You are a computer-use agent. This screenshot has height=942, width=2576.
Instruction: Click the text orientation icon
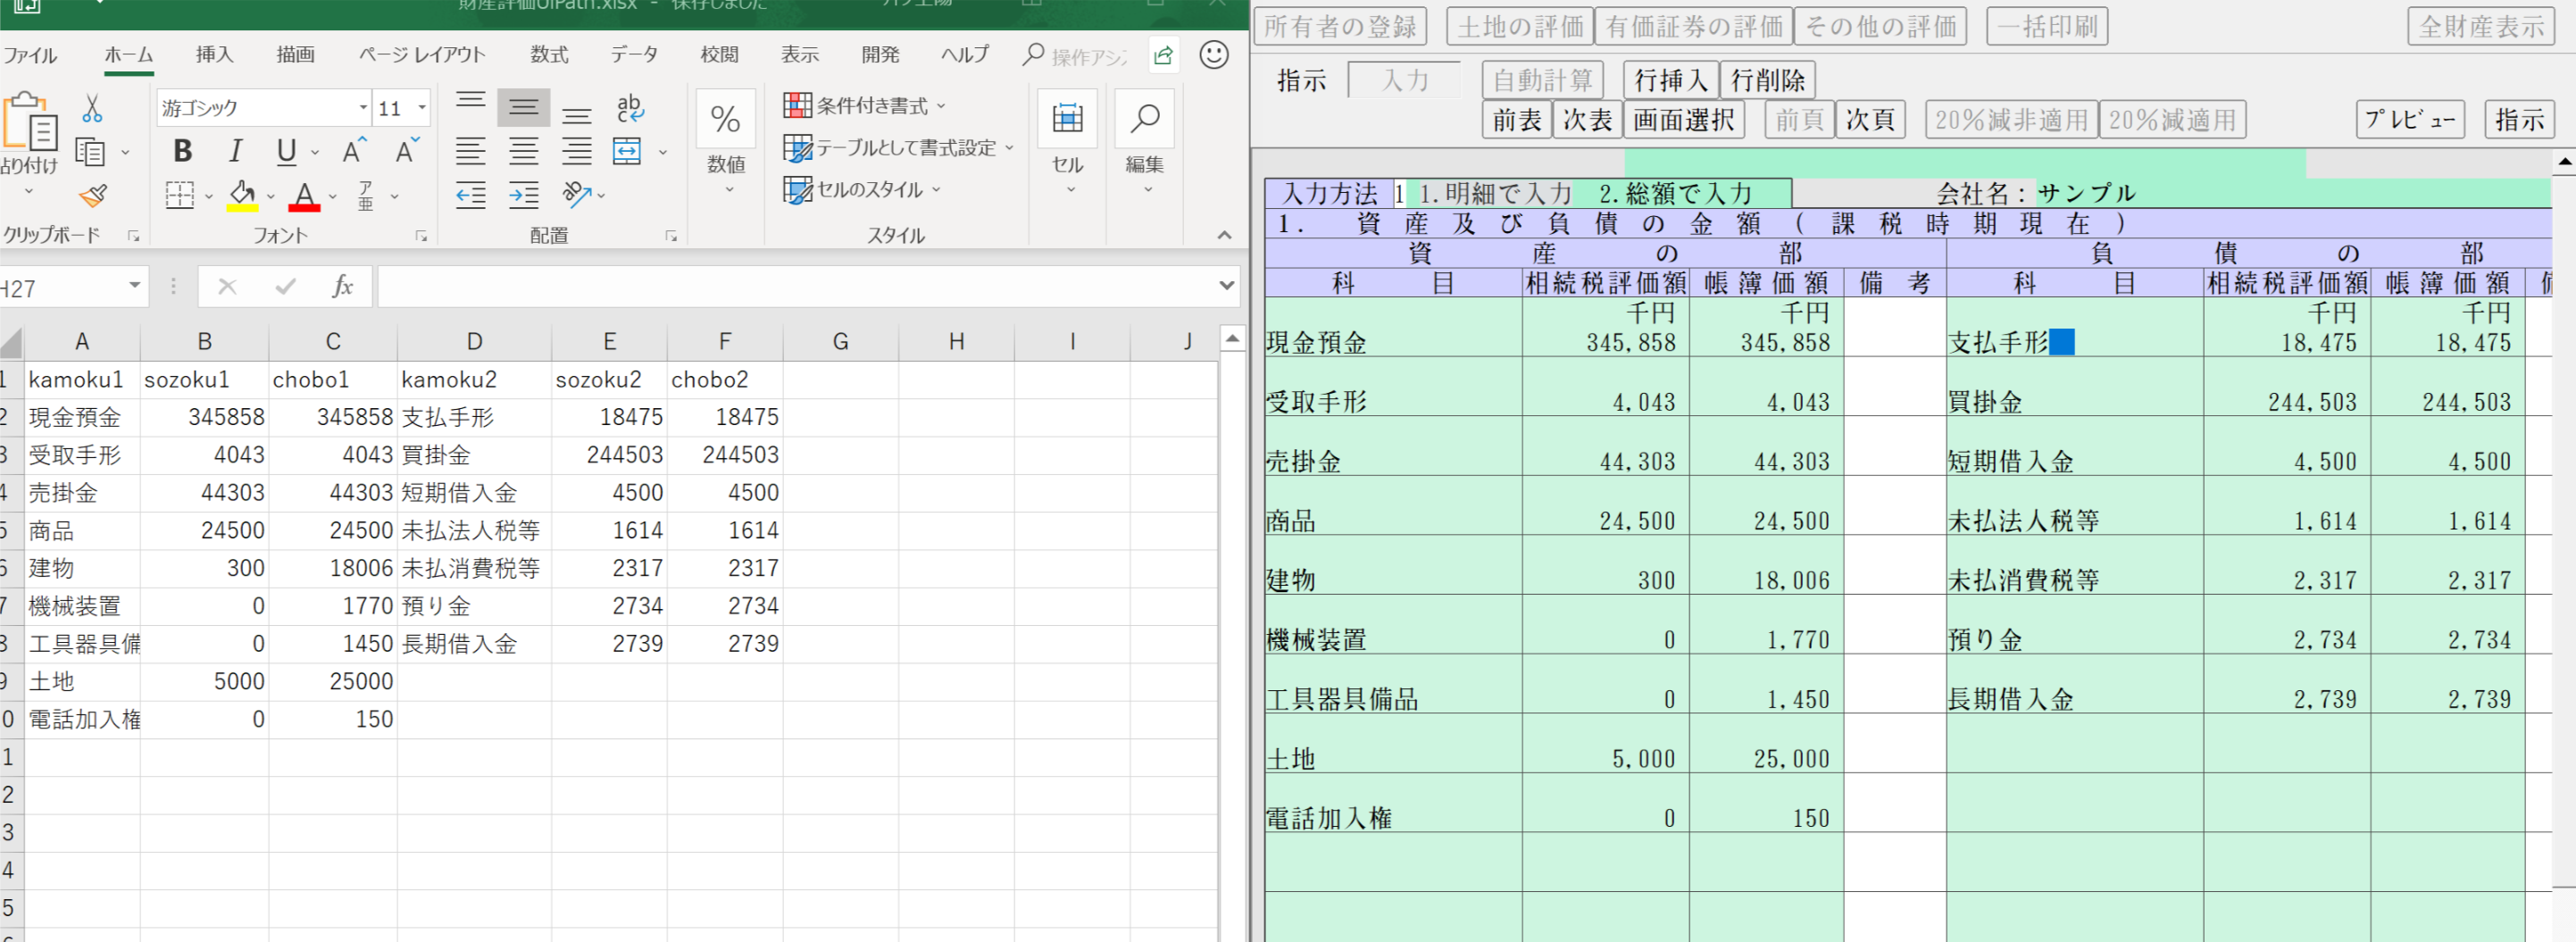pos(577,194)
